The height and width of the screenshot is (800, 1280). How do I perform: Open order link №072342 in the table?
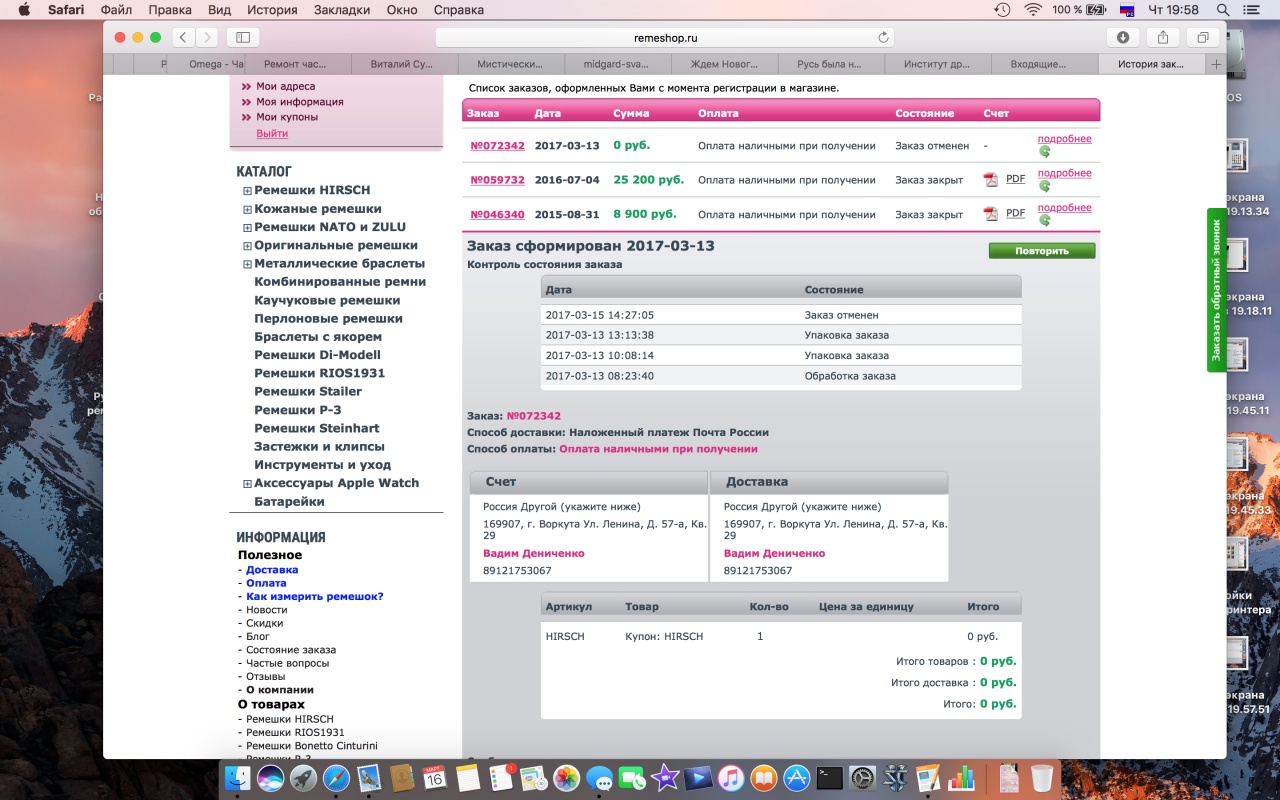tap(497, 146)
